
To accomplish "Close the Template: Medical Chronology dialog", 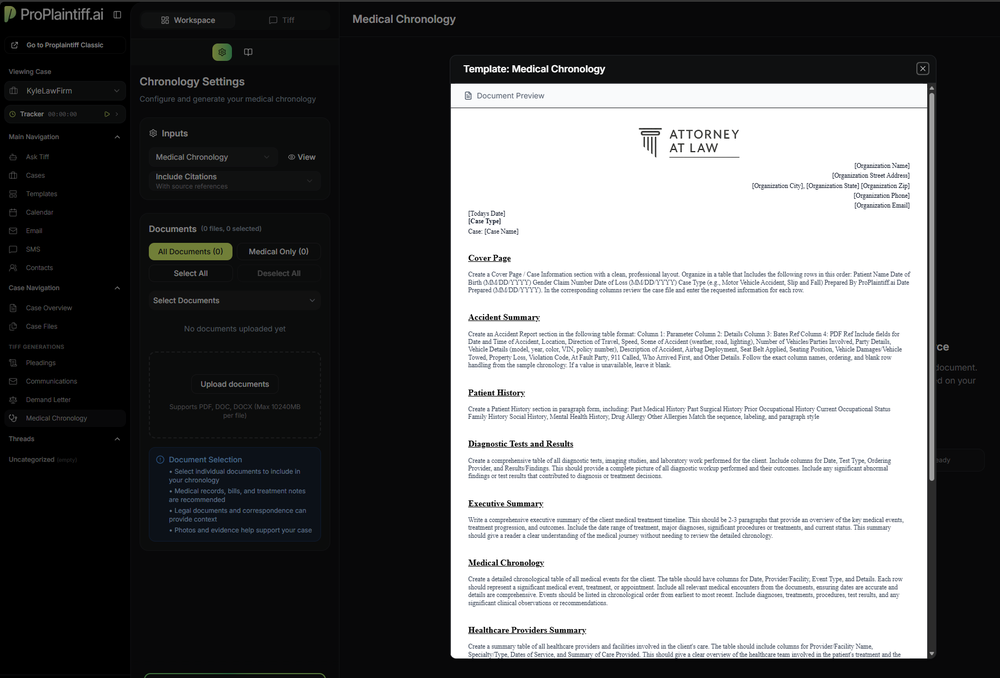I will (922, 69).
